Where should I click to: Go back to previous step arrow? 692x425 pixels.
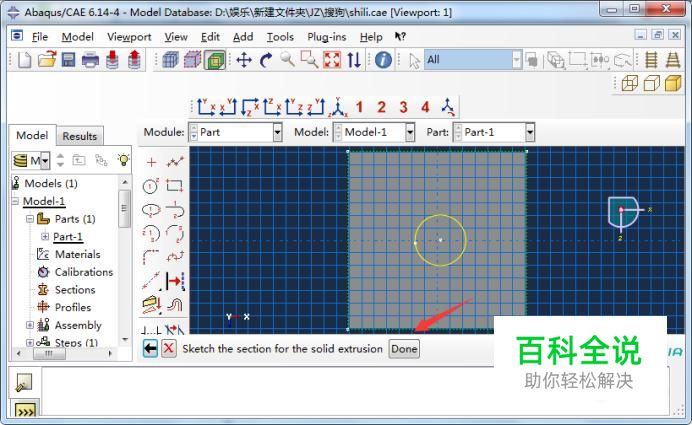(150, 349)
